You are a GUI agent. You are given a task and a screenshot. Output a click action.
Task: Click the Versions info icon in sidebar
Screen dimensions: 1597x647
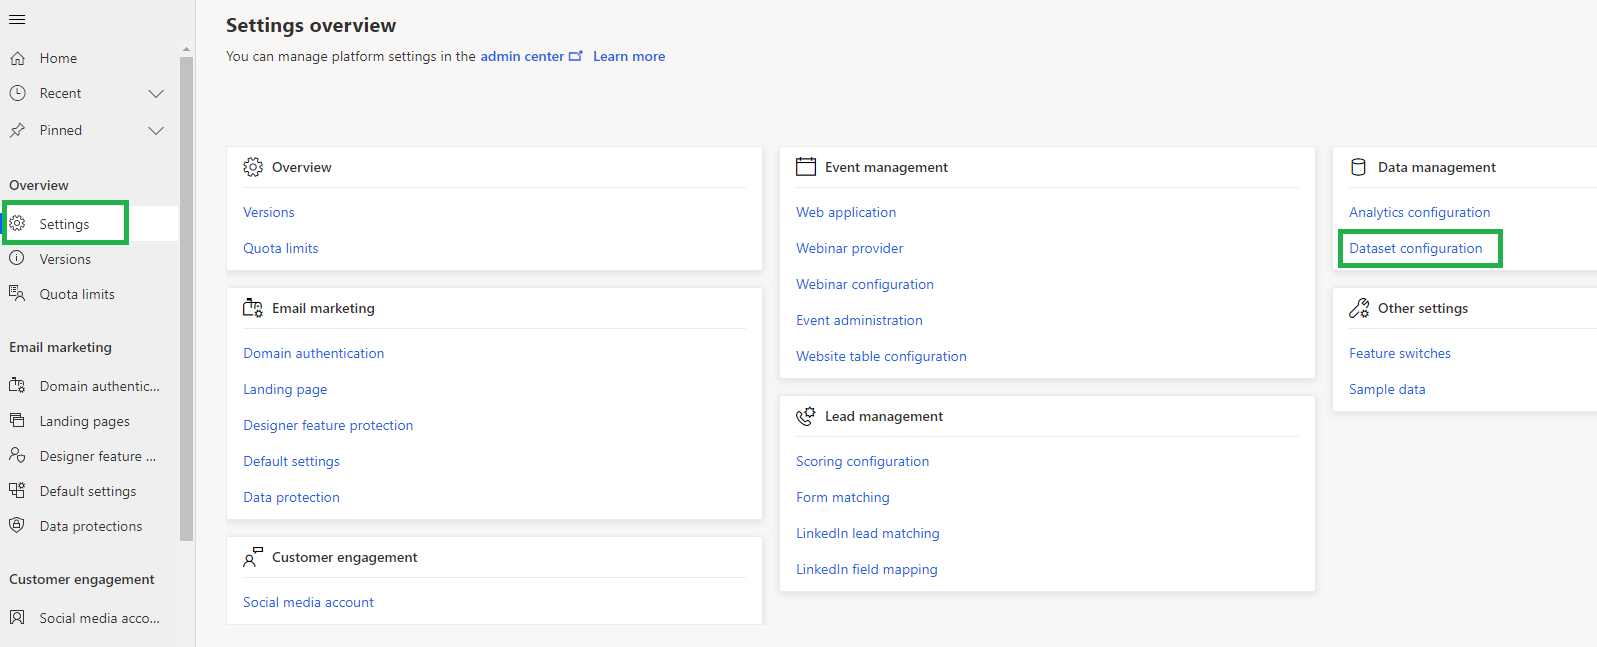17,259
